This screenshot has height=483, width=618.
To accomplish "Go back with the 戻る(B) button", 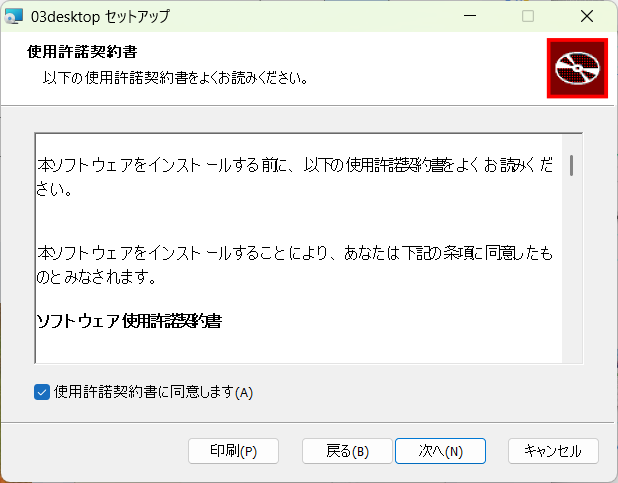I will (x=347, y=451).
